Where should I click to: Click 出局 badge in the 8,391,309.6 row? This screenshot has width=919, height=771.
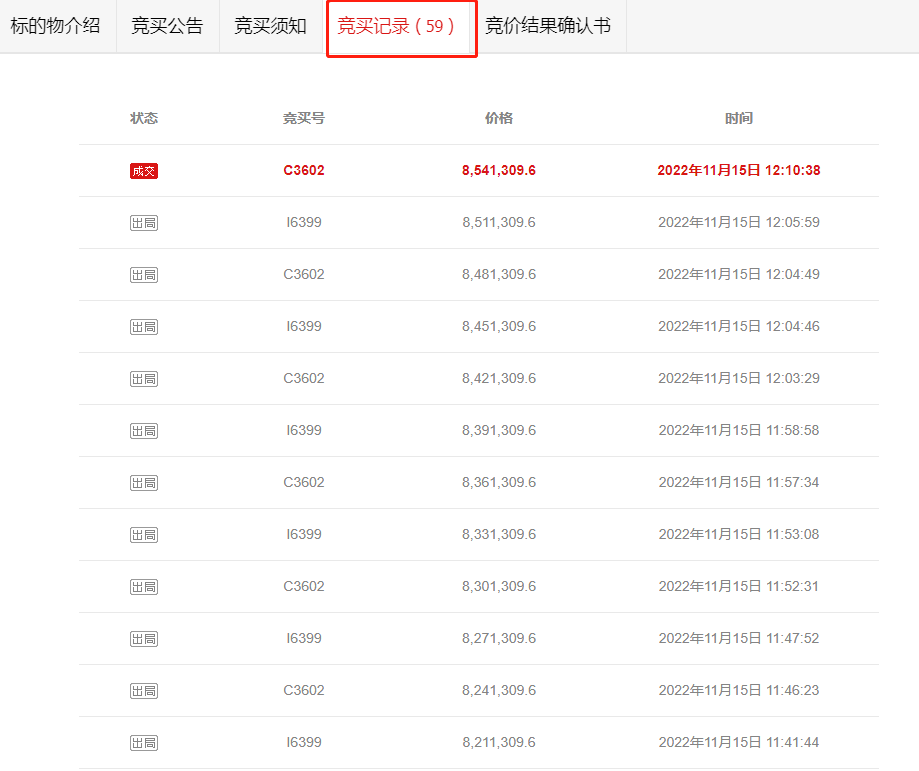point(144,431)
